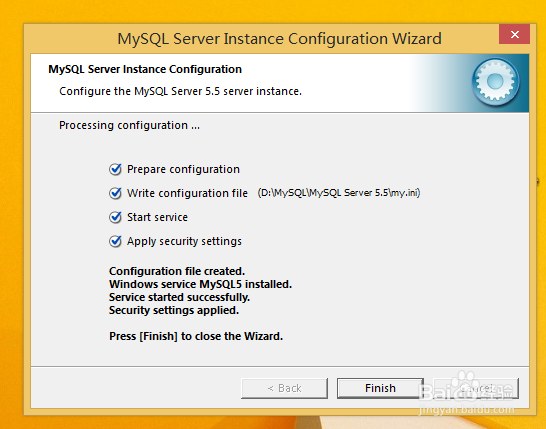Click the 'Prepare configuration' step text
This screenshot has width=546, height=429.
click(183, 169)
